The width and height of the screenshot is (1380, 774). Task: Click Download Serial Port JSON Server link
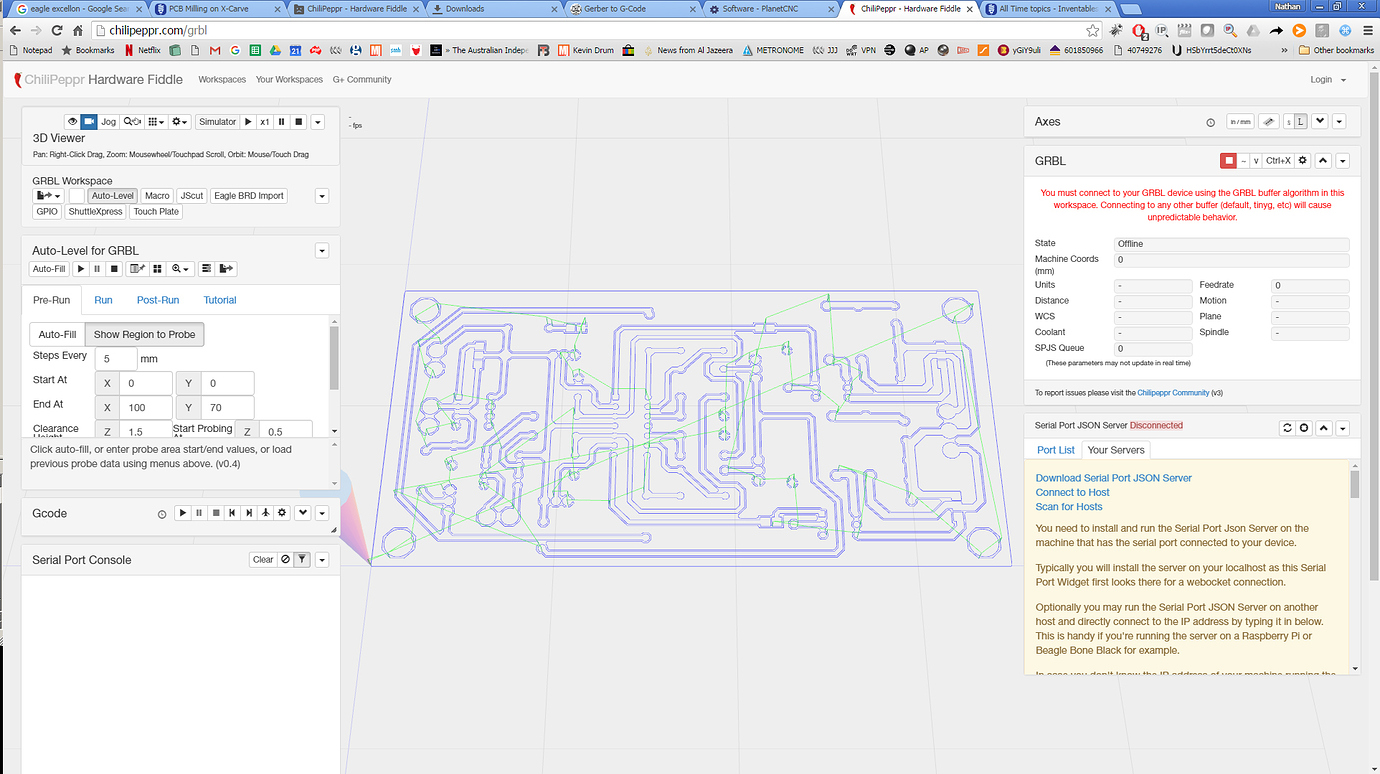coord(1113,478)
